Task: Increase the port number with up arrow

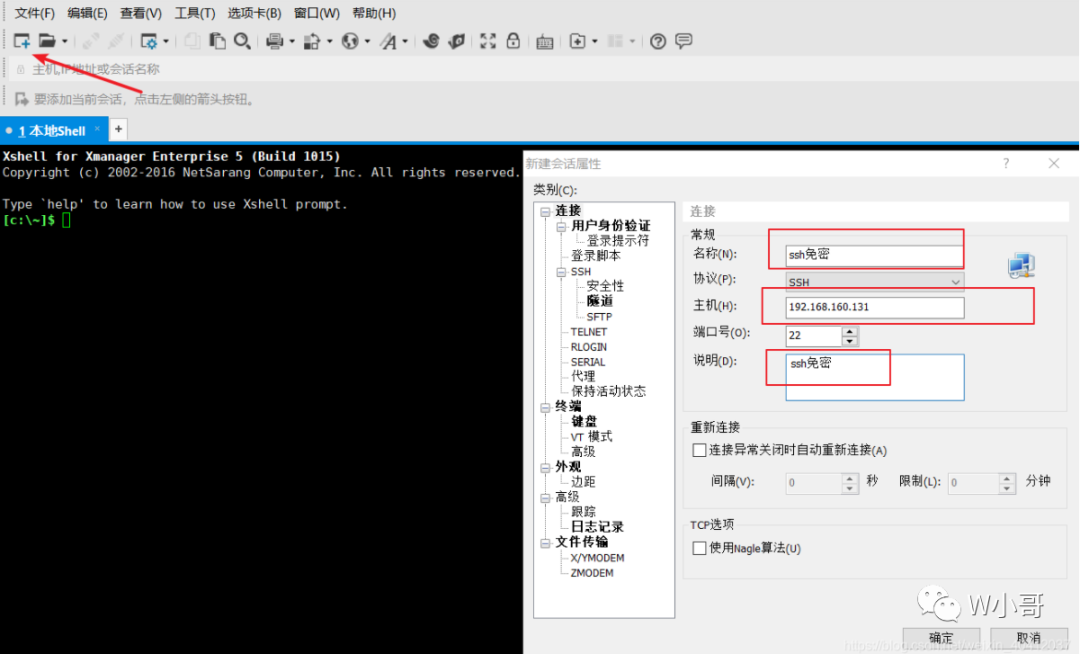Action: point(849,331)
